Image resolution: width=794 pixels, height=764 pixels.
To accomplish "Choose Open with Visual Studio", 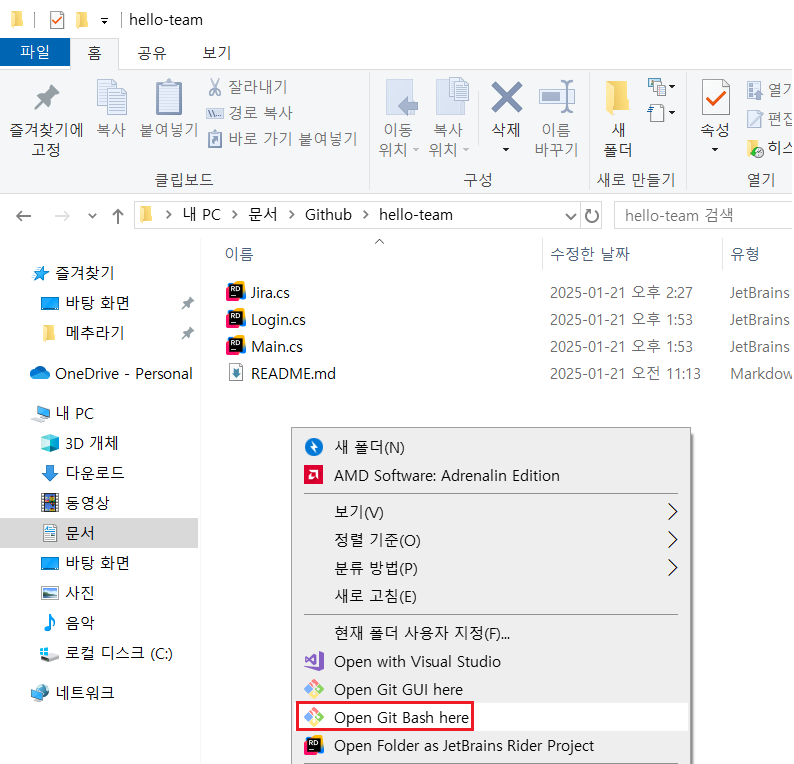I will pos(491,661).
